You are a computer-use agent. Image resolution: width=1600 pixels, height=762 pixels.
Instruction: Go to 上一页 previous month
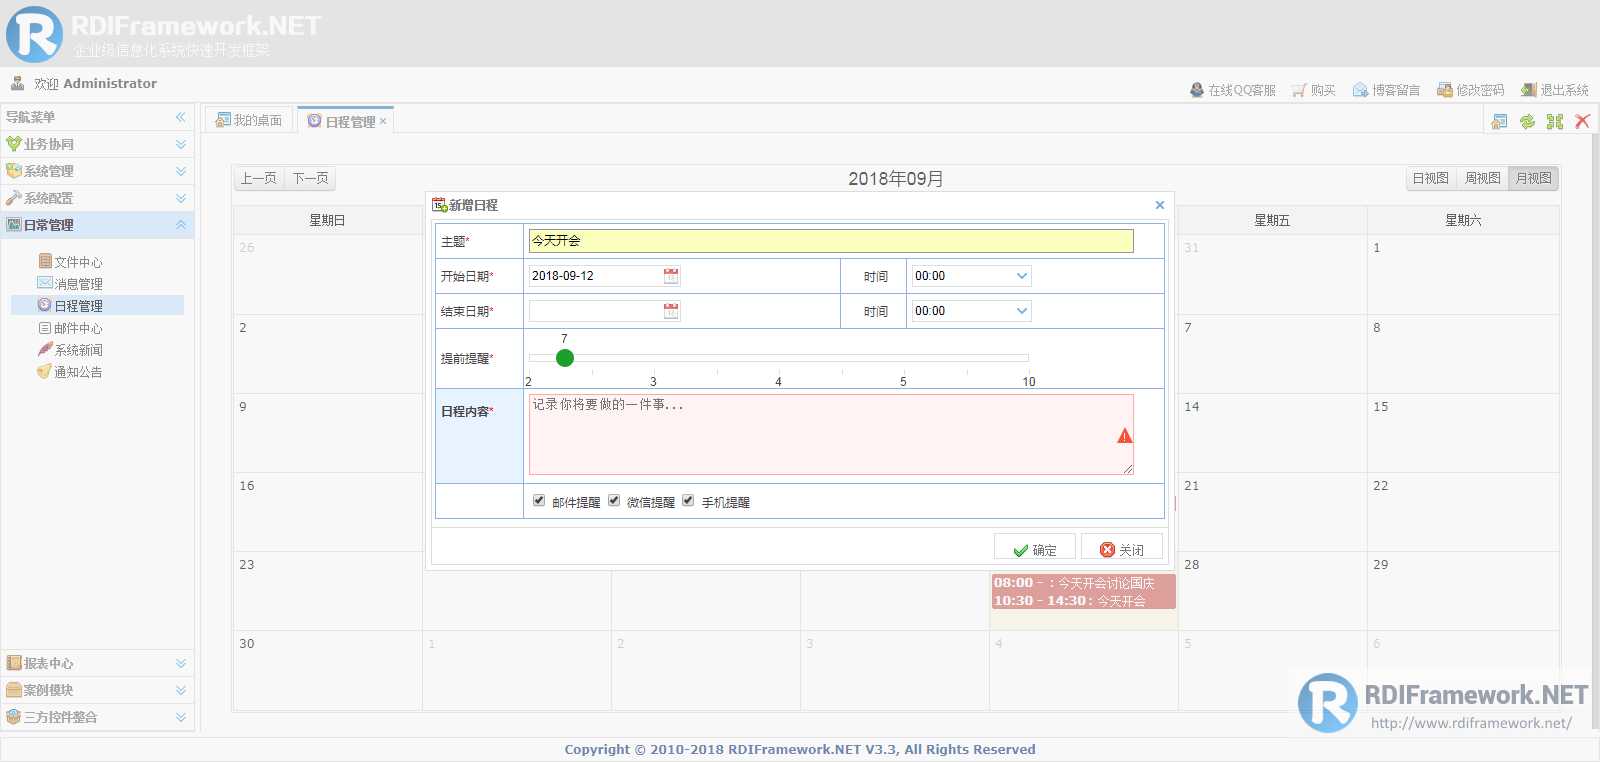259,178
